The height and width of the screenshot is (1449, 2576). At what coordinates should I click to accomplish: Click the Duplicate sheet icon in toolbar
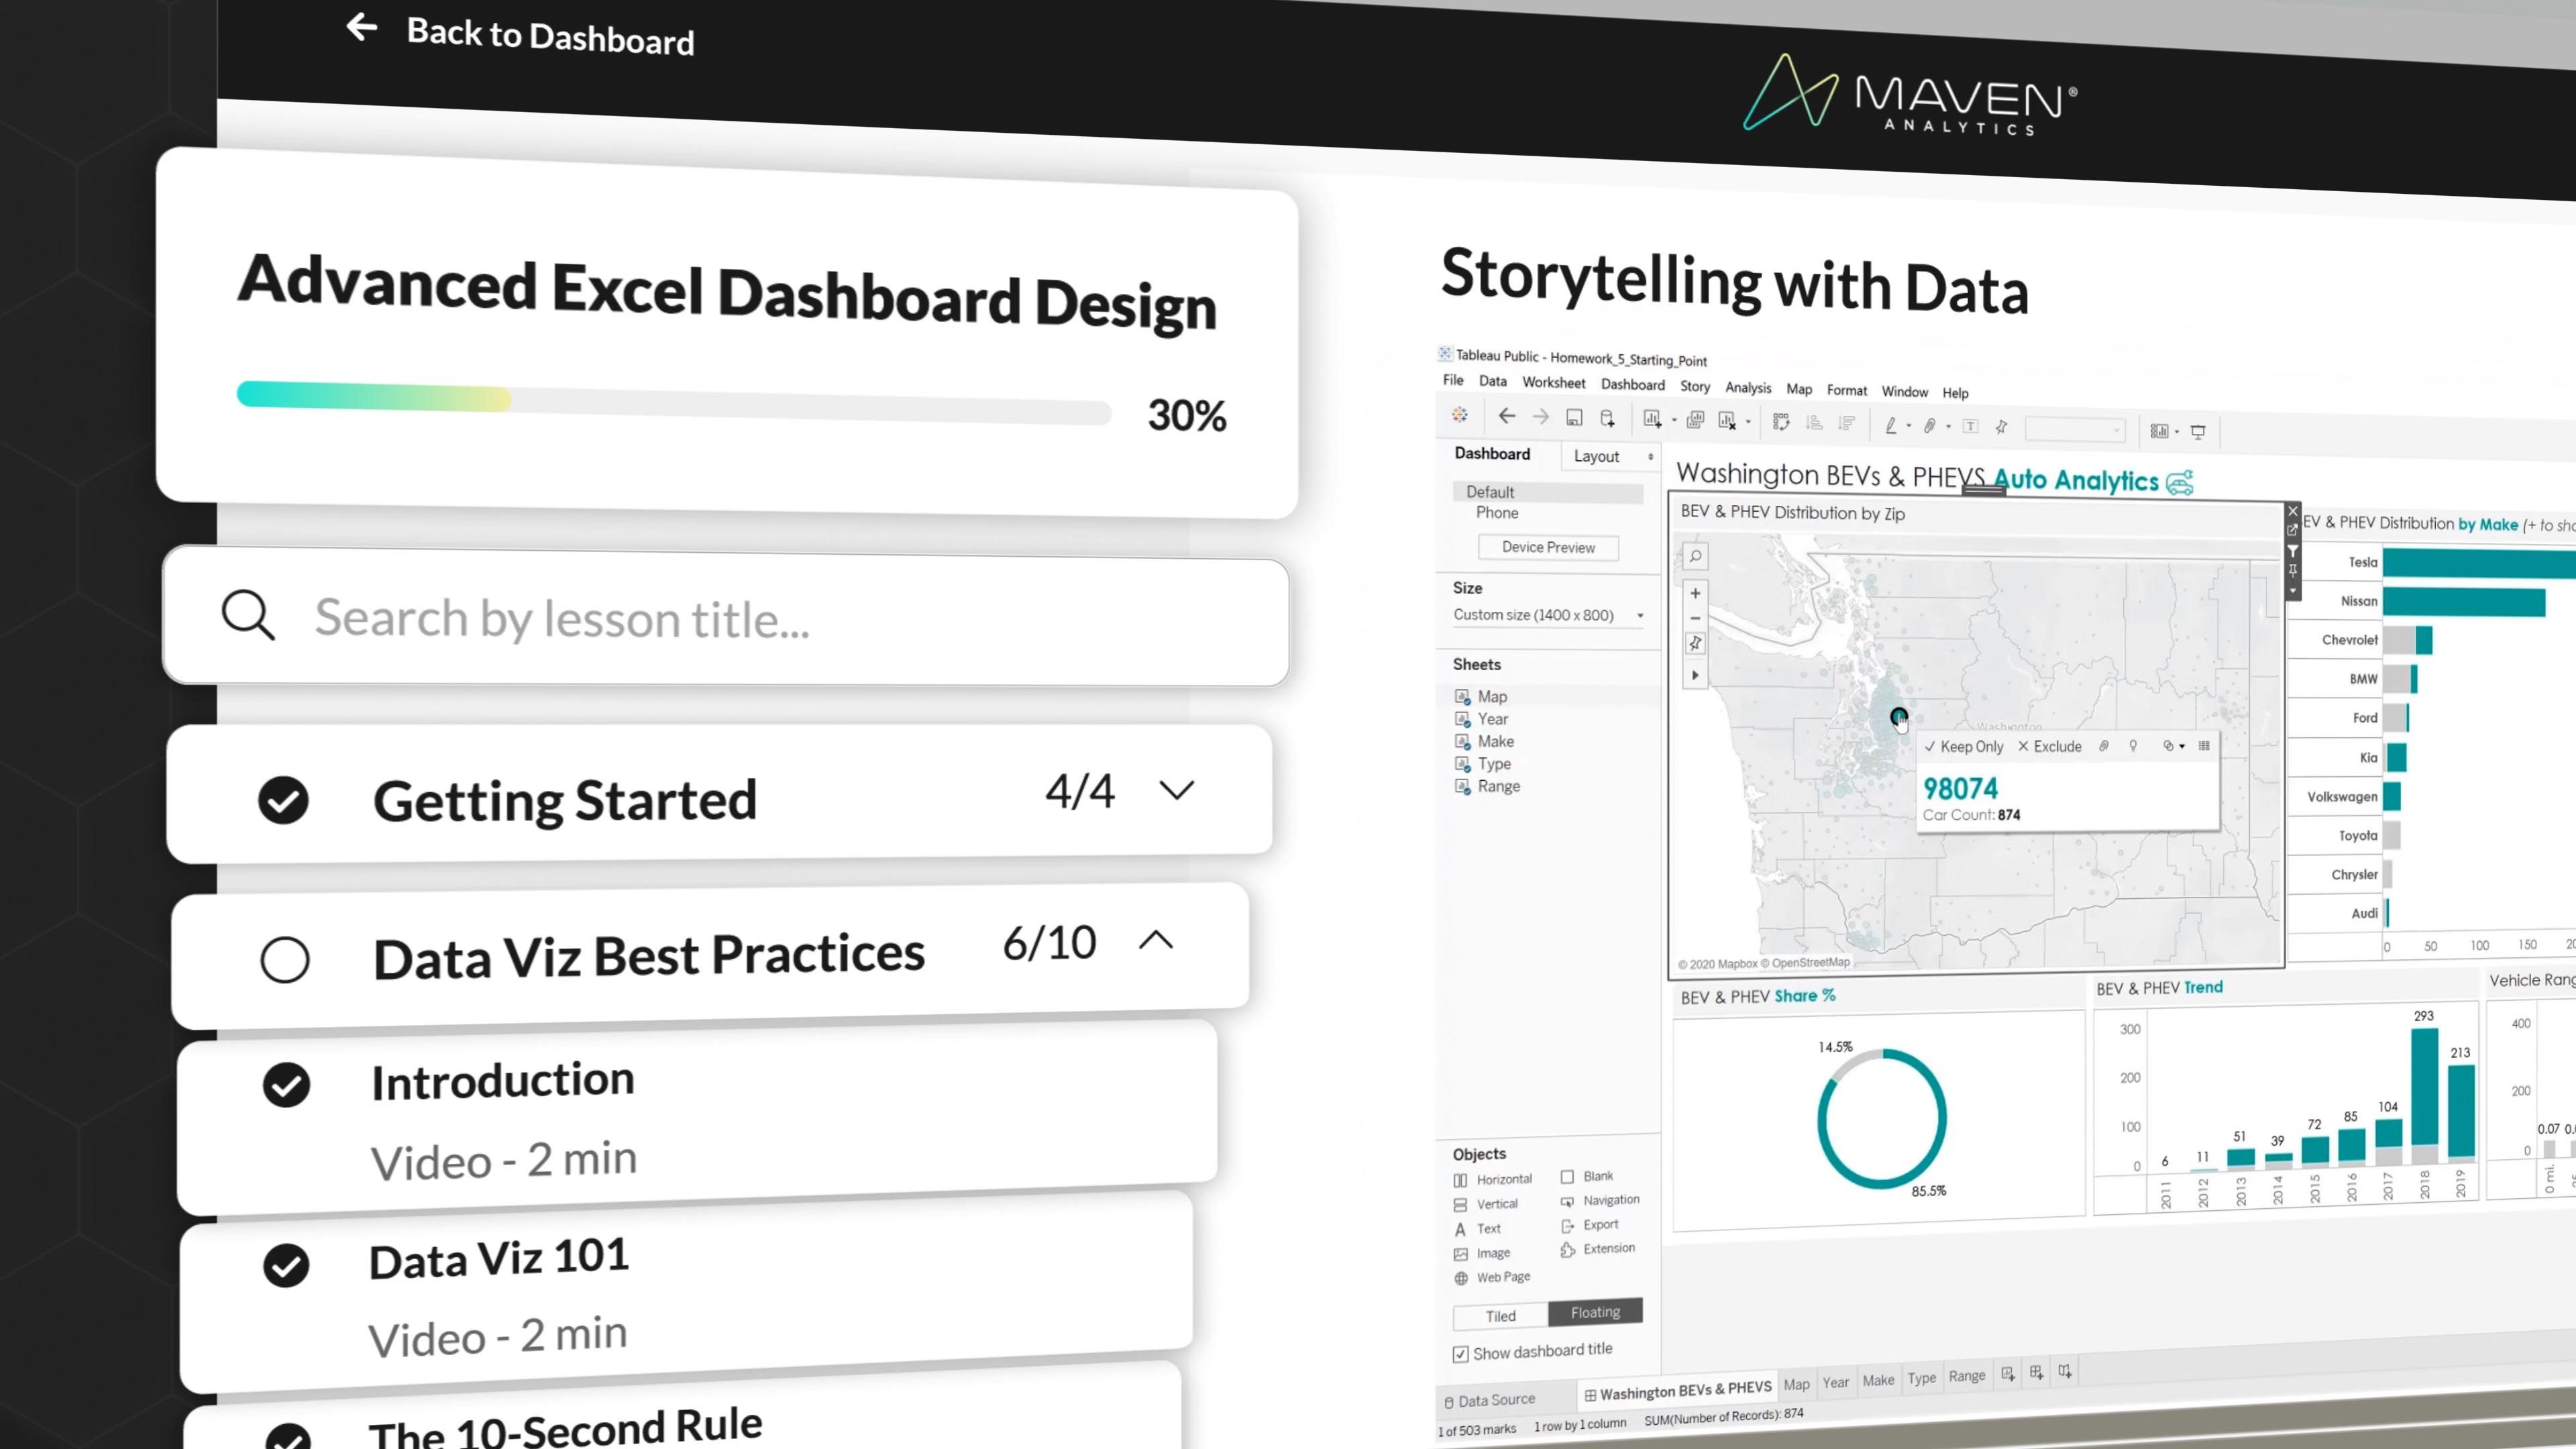[1695, 420]
